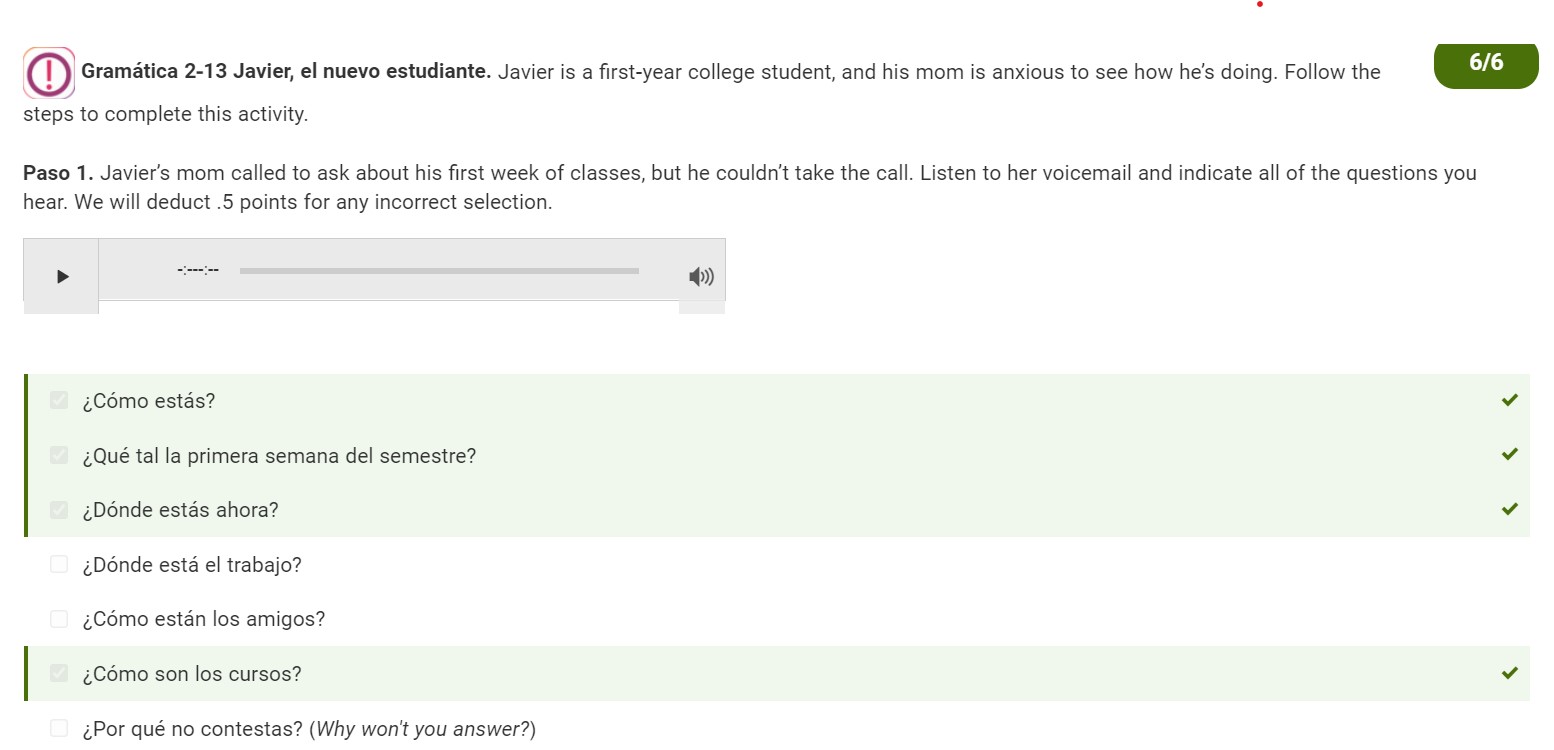Click the 6/6 score badge
Viewport: 1554px width, 750px height.
1486,63
